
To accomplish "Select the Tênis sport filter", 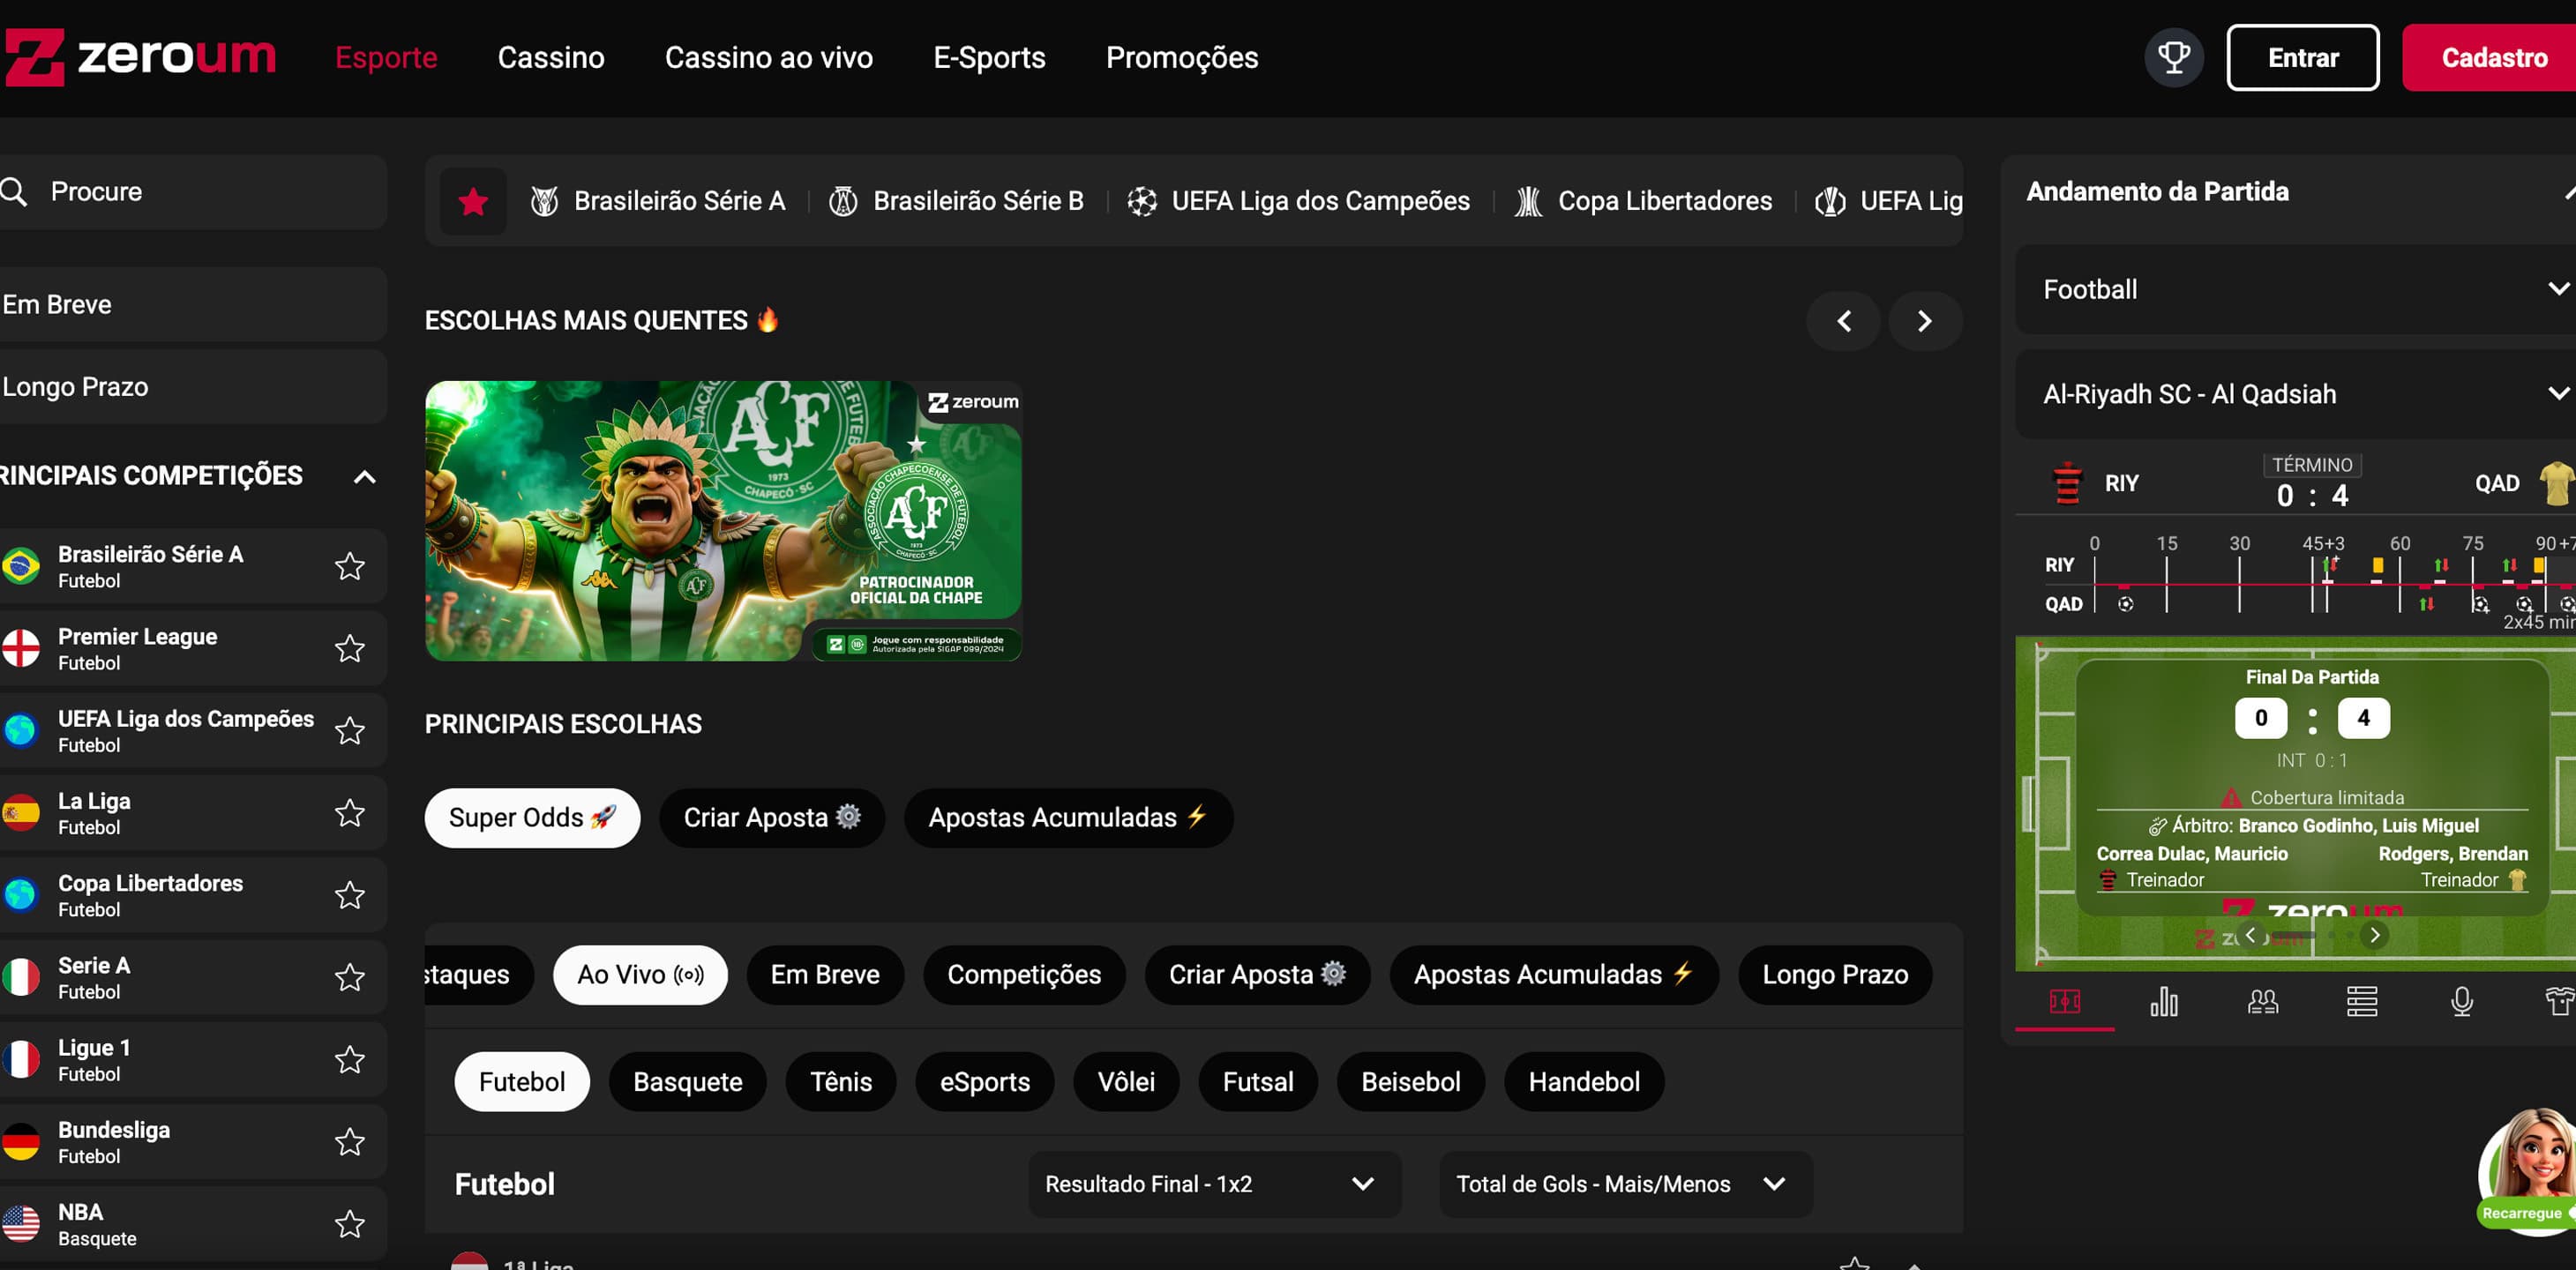I will [841, 1082].
